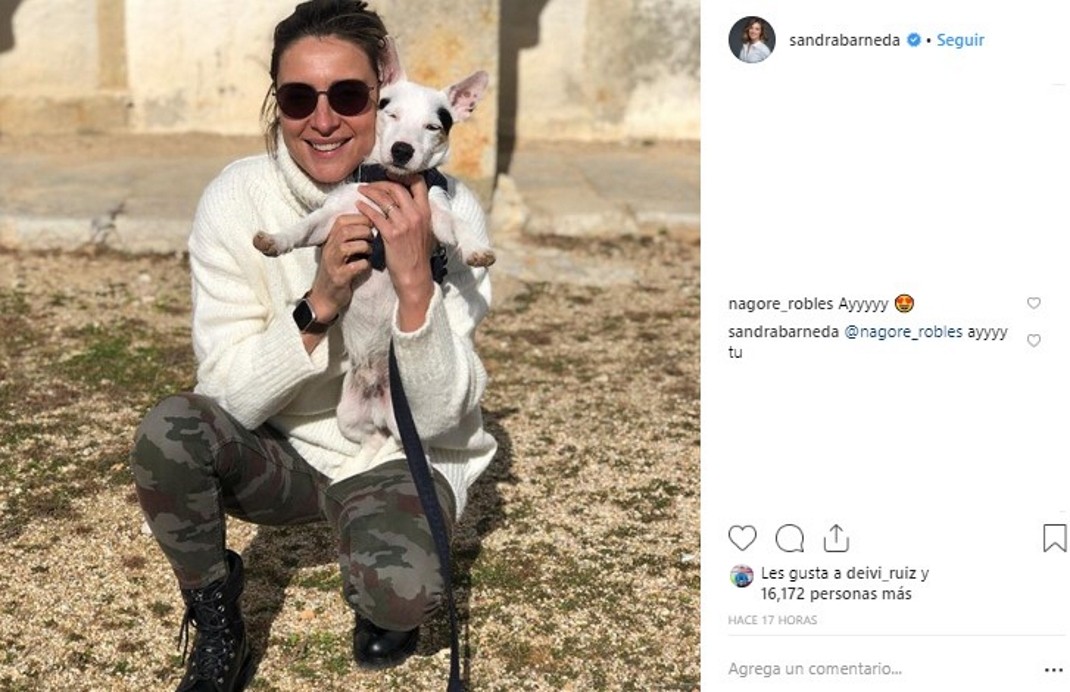Save post with the bookmark icon
The height and width of the screenshot is (692, 1070).
pos(1054,538)
